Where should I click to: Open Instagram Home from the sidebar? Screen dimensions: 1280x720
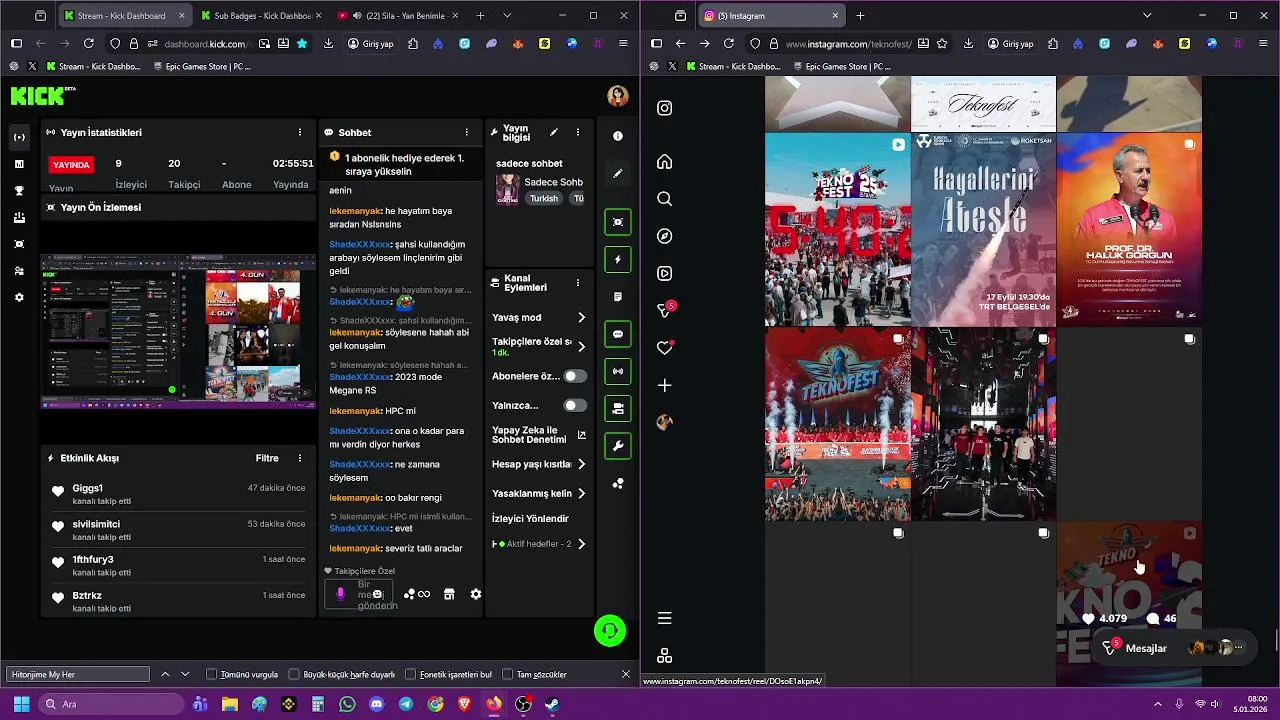point(664,162)
